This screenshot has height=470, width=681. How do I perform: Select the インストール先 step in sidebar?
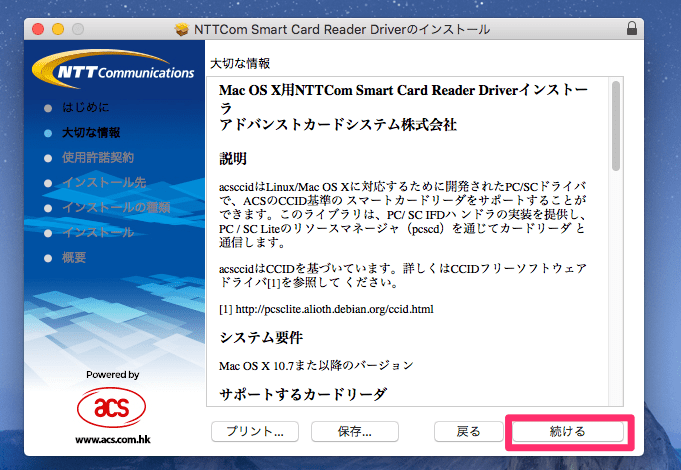click(x=104, y=182)
